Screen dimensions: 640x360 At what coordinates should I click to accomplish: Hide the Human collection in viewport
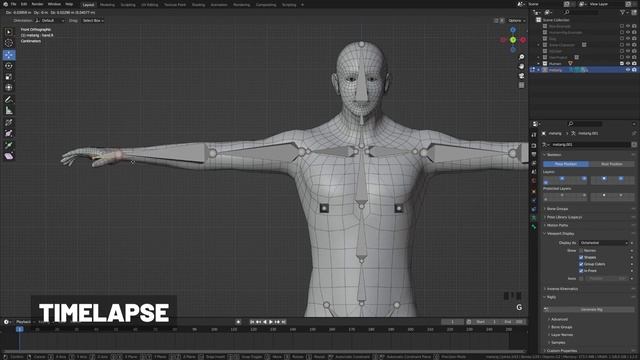tap(628, 64)
